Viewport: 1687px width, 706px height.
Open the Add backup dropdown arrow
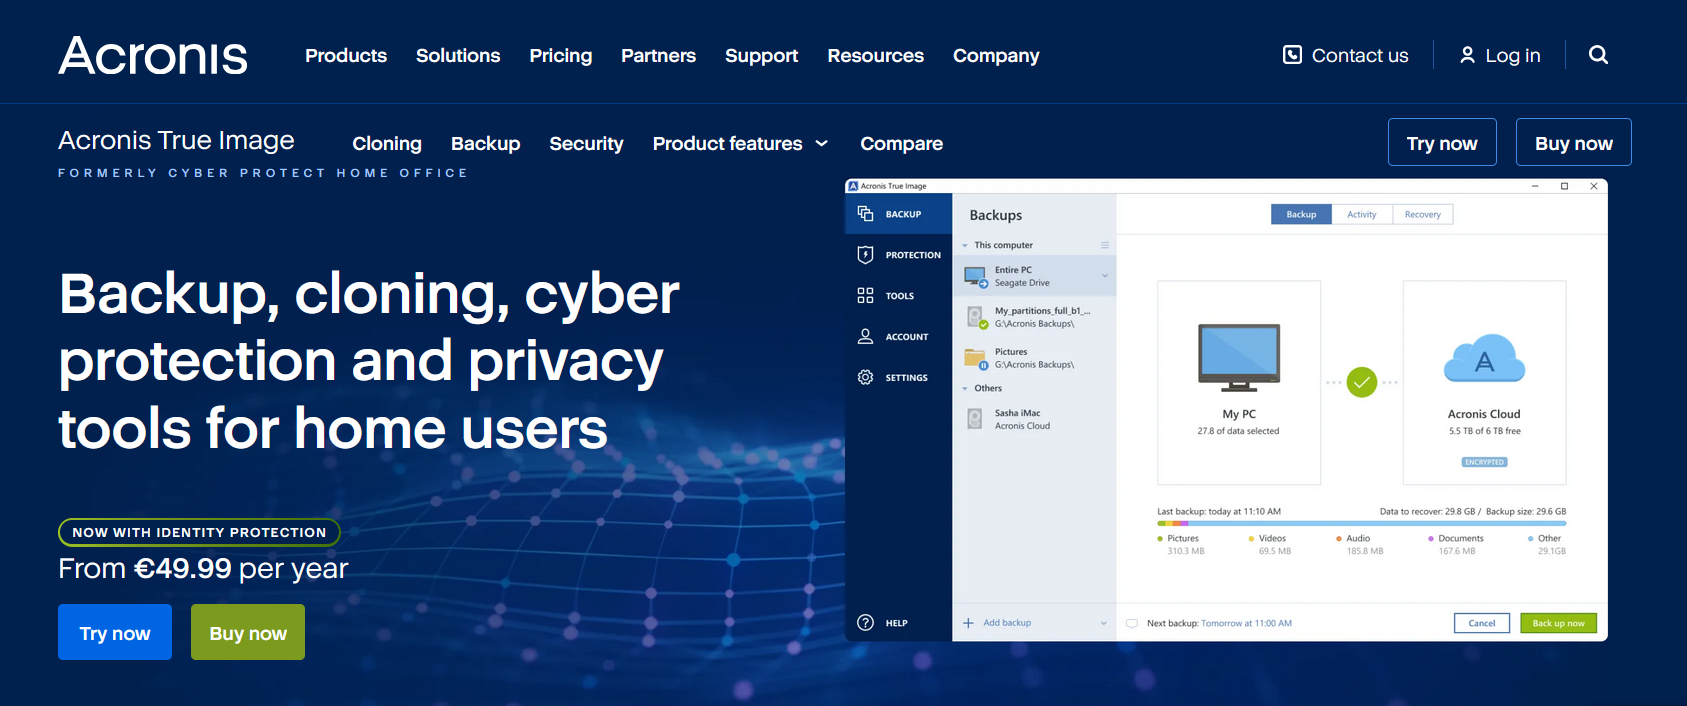pos(1104,623)
